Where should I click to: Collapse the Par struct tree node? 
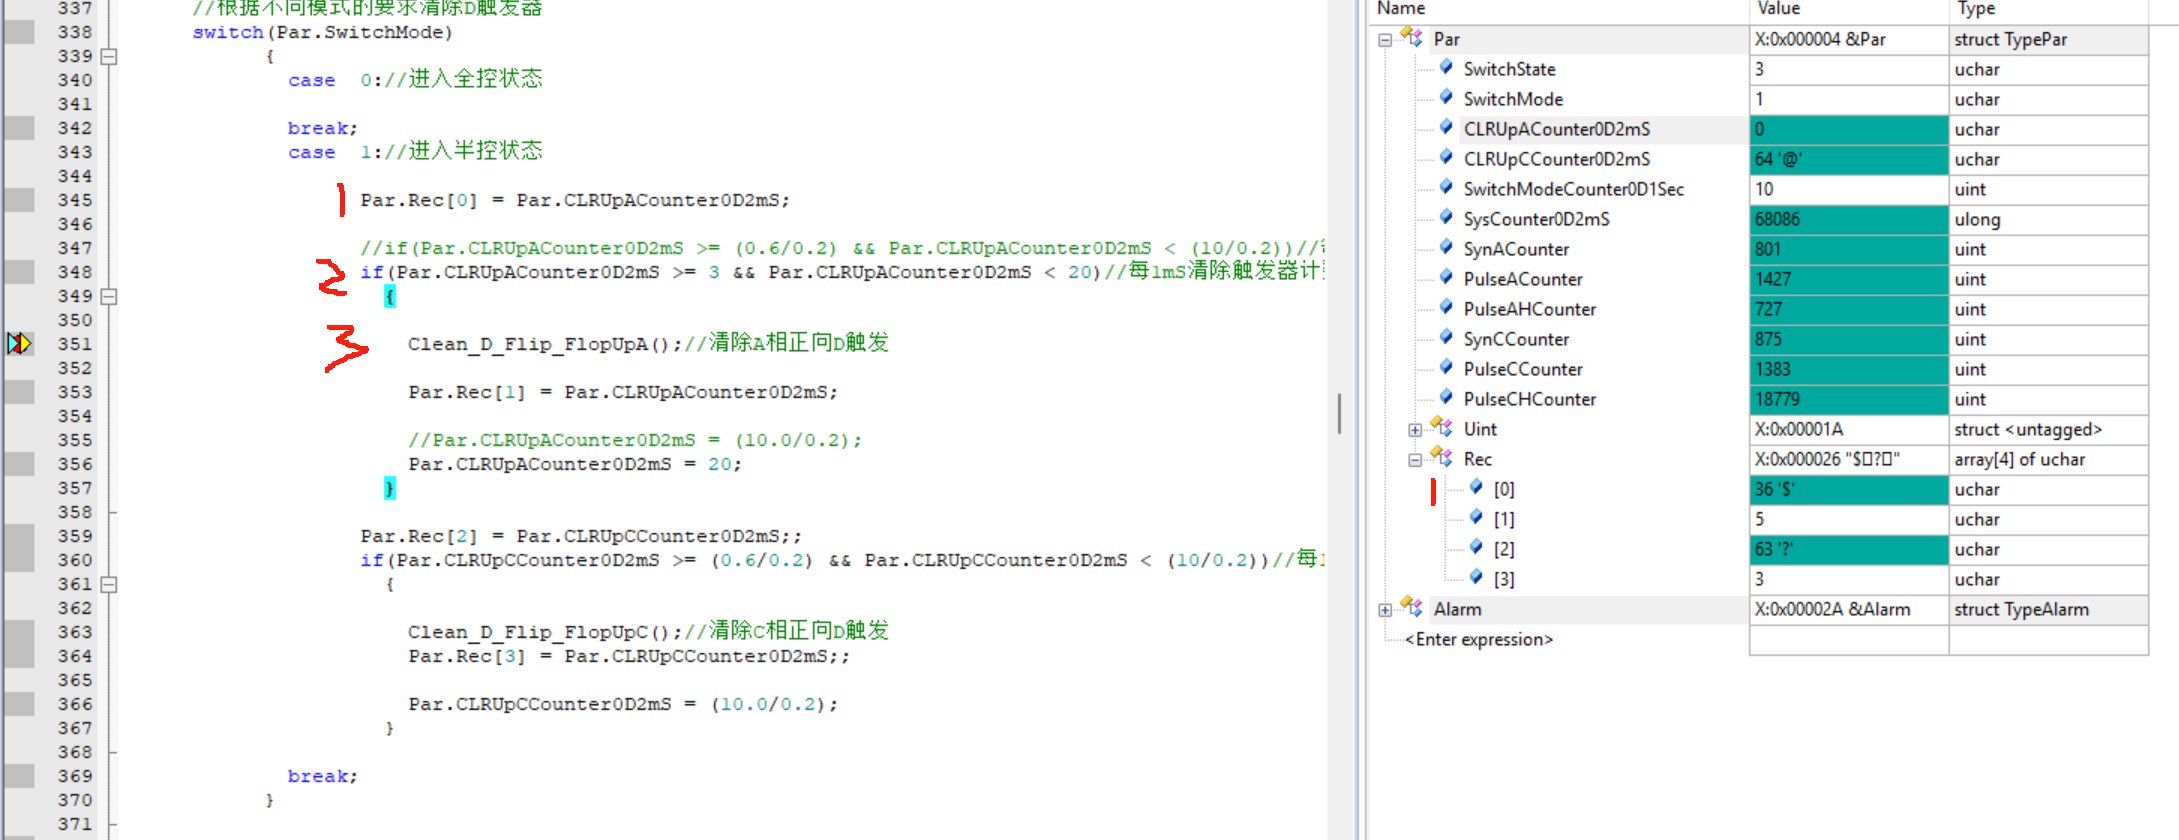point(1385,40)
